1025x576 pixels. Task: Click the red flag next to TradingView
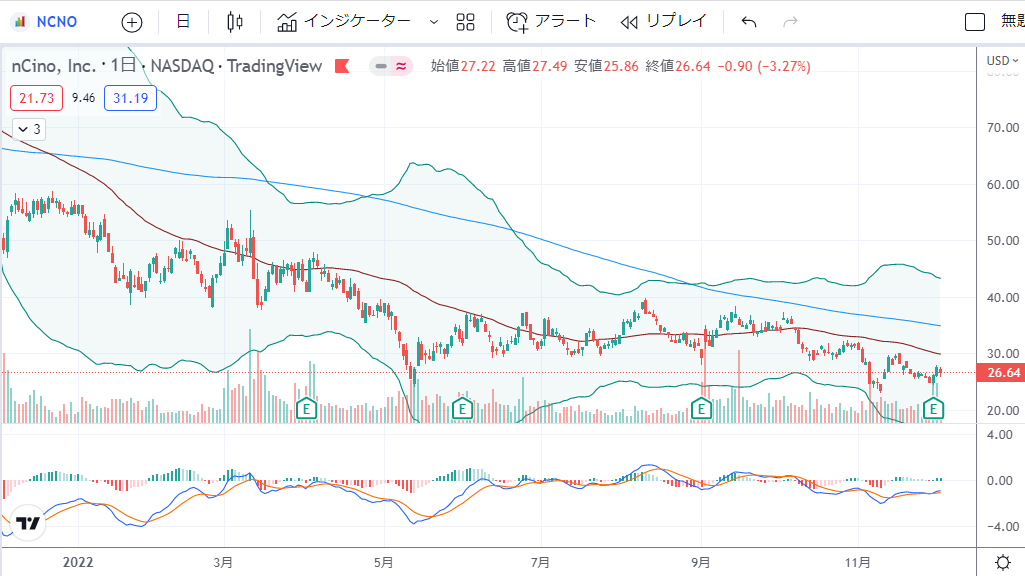tap(342, 66)
